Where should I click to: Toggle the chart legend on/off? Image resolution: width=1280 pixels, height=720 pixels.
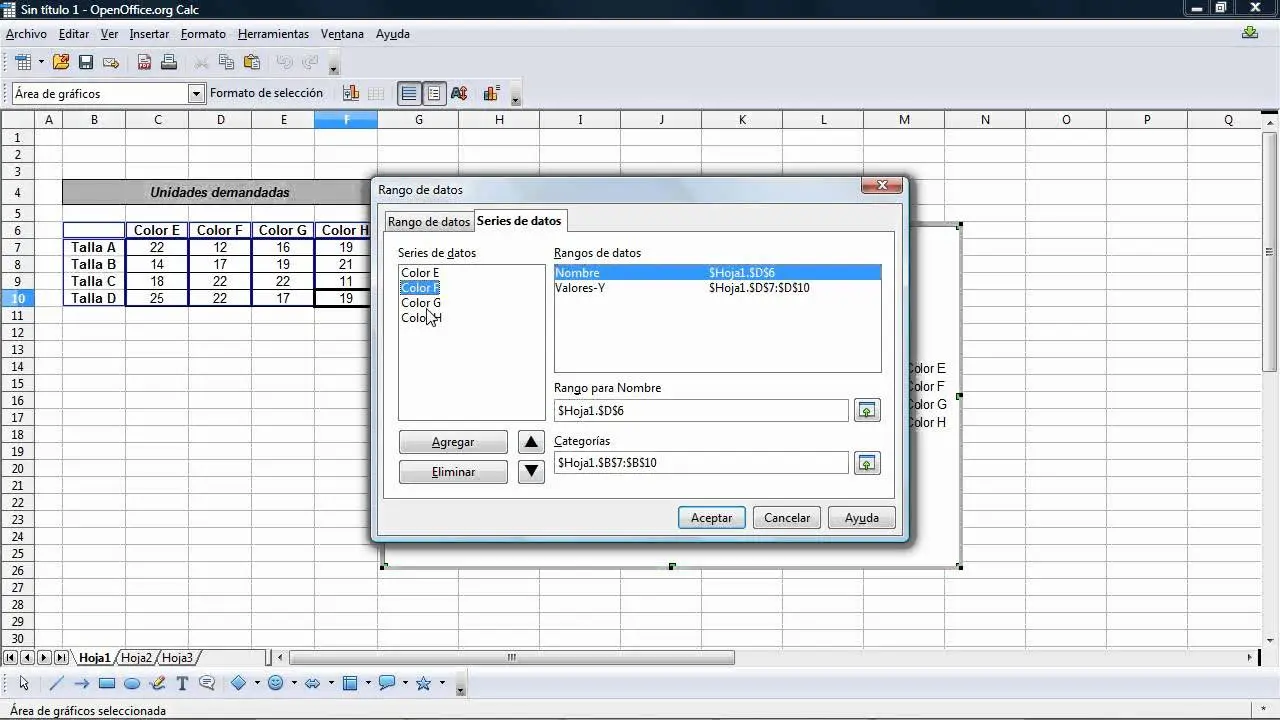434,93
